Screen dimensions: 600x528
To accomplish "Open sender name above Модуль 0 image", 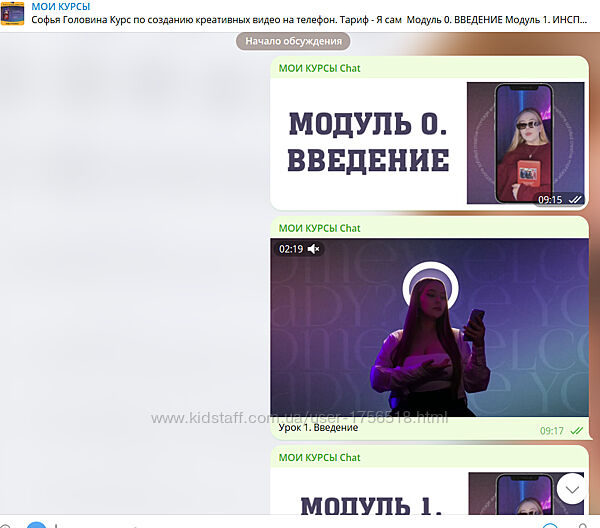I will pyautogui.click(x=319, y=68).
